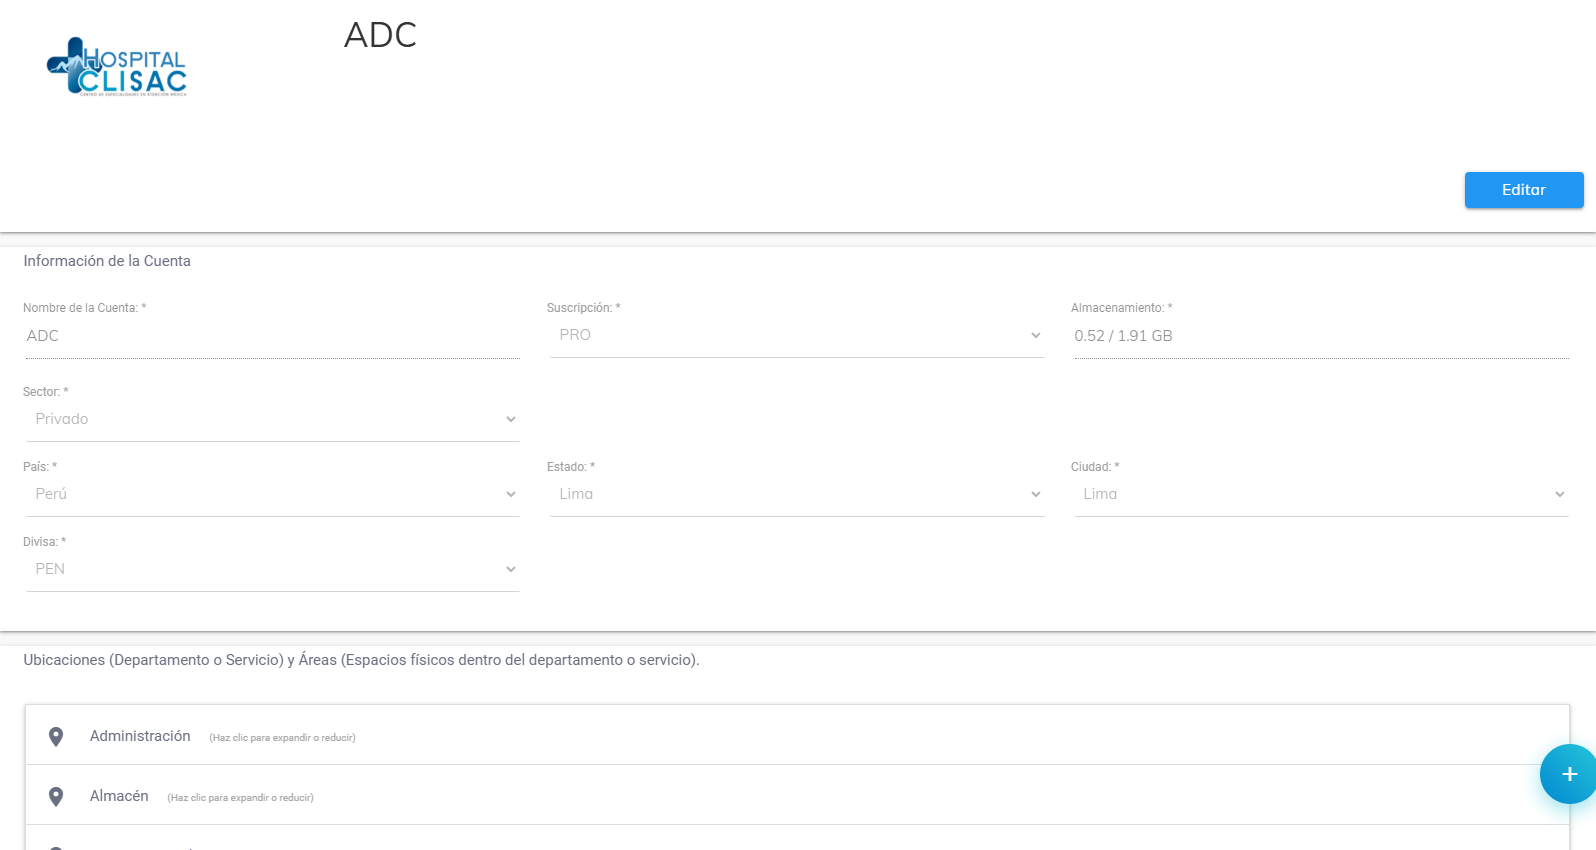1596x850 pixels.
Task: Click the expand hint text next to Administración
Action: pyautogui.click(x=282, y=738)
